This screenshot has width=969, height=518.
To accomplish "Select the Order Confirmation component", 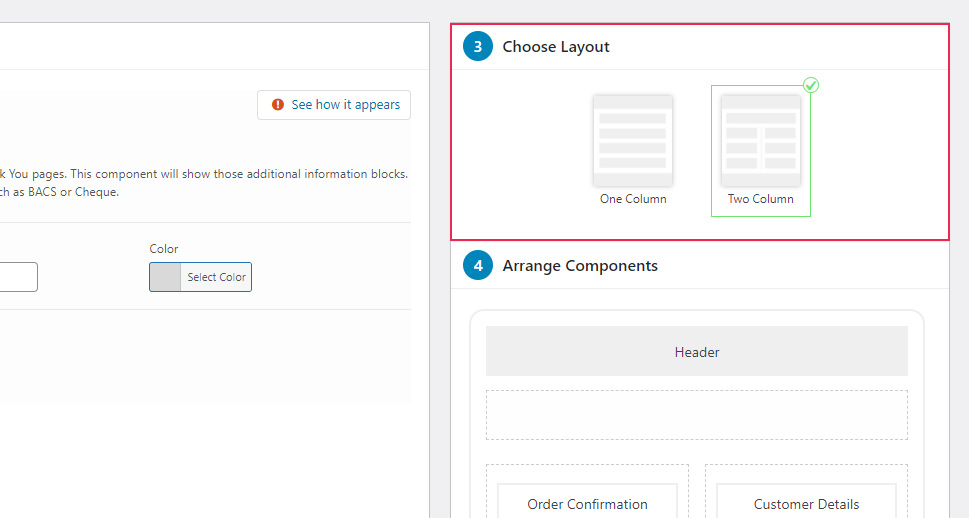I will [588, 504].
